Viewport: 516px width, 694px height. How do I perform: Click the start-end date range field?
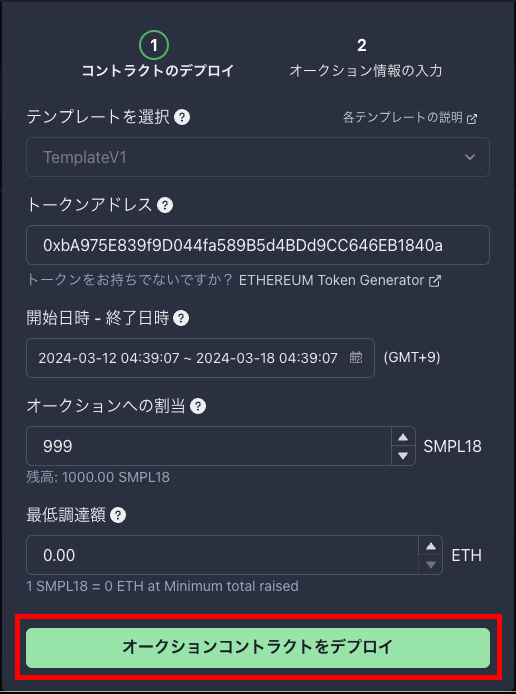point(200,358)
